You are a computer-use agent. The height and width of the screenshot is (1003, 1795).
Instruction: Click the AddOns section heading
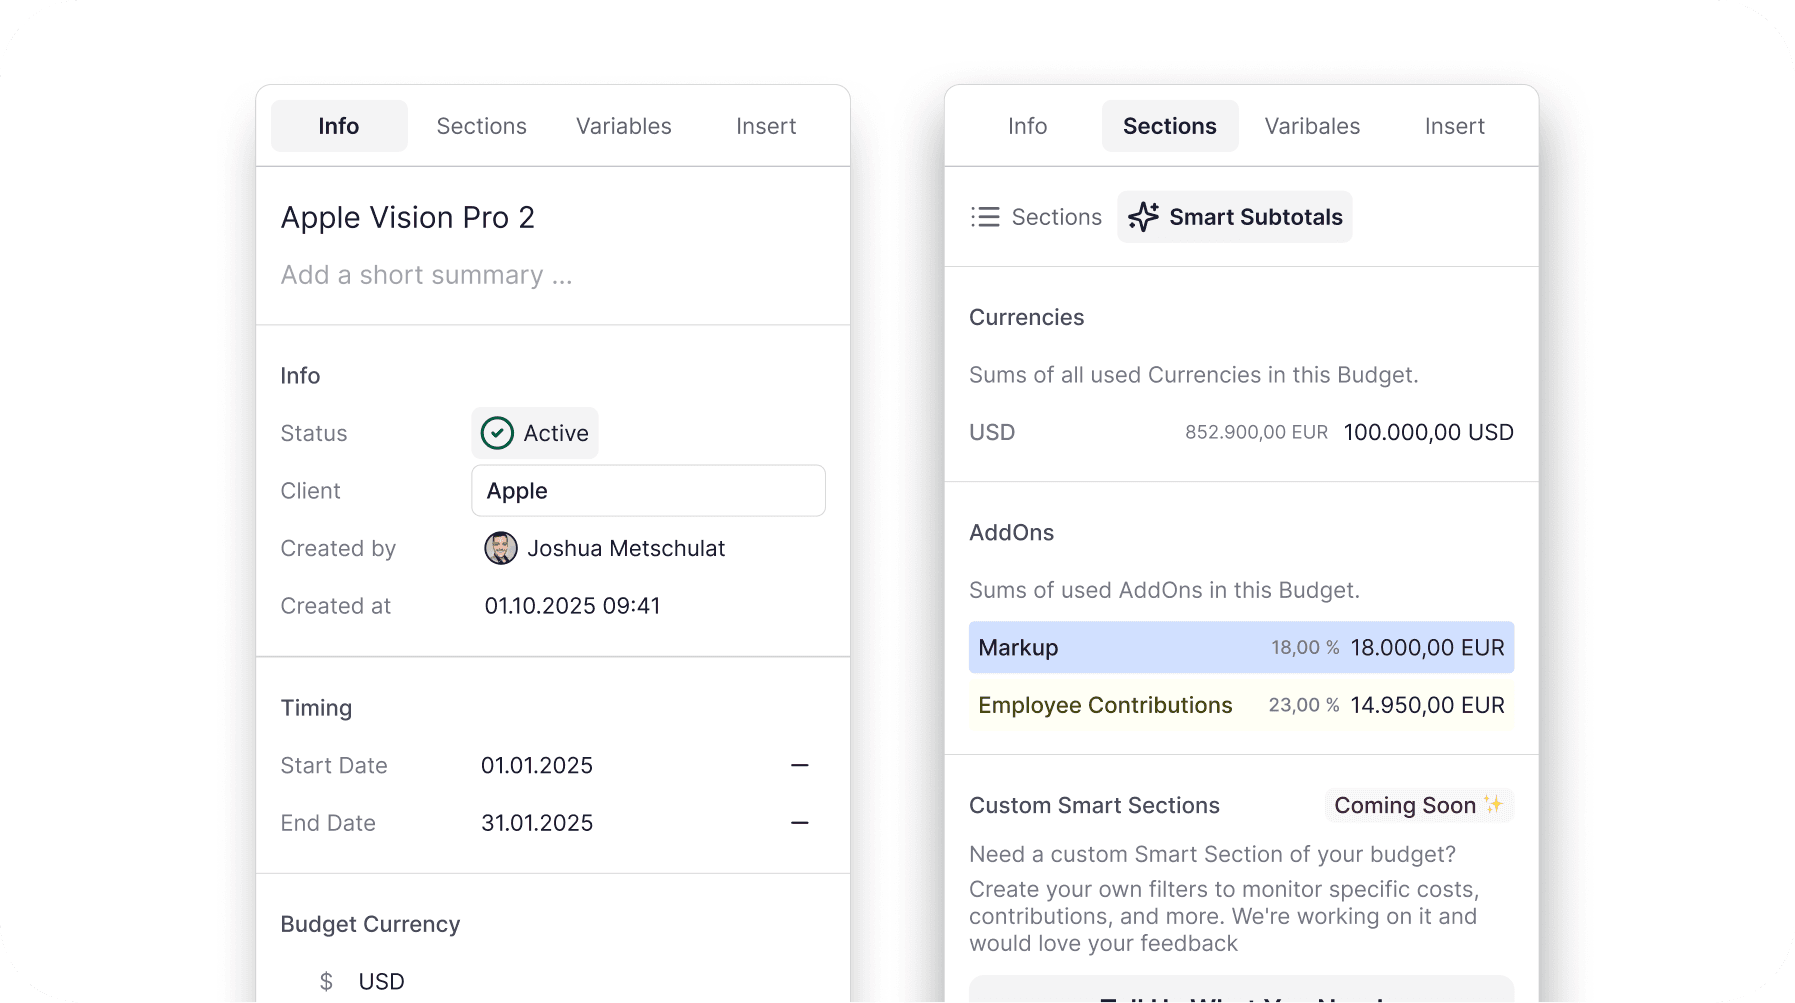point(1011,532)
